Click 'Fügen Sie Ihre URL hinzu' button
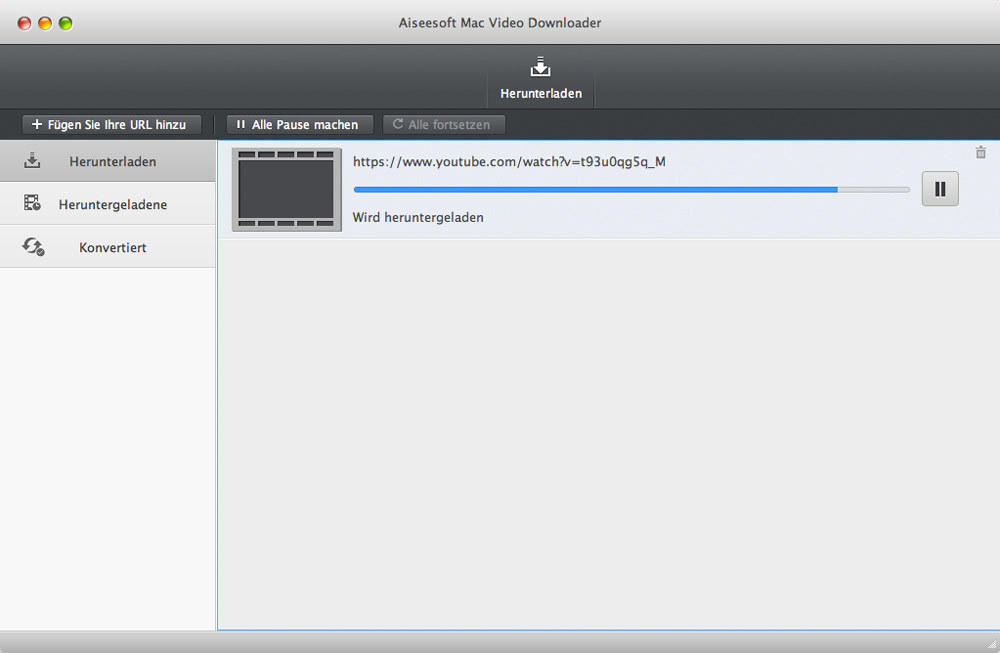Screen dimensions: 1000x653 [112, 124]
